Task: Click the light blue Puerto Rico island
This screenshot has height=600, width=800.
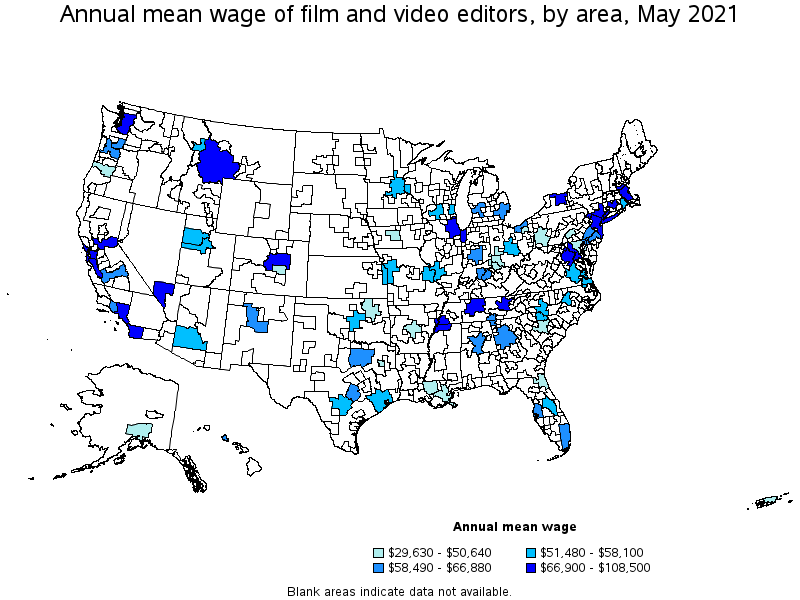Action: click(768, 501)
